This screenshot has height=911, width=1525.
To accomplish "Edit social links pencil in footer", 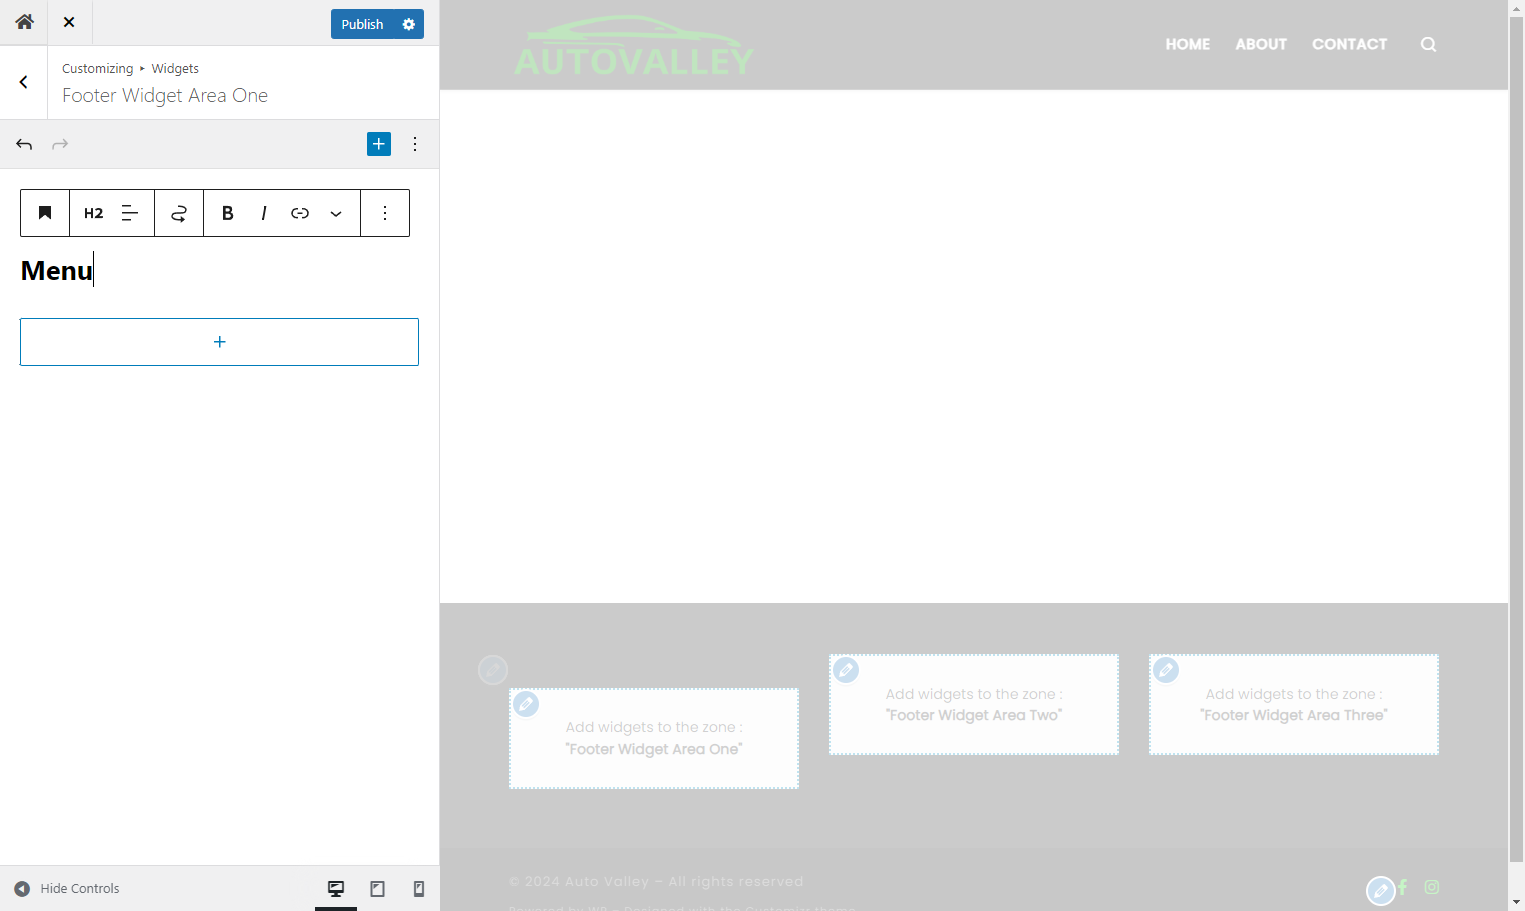I will point(1381,891).
